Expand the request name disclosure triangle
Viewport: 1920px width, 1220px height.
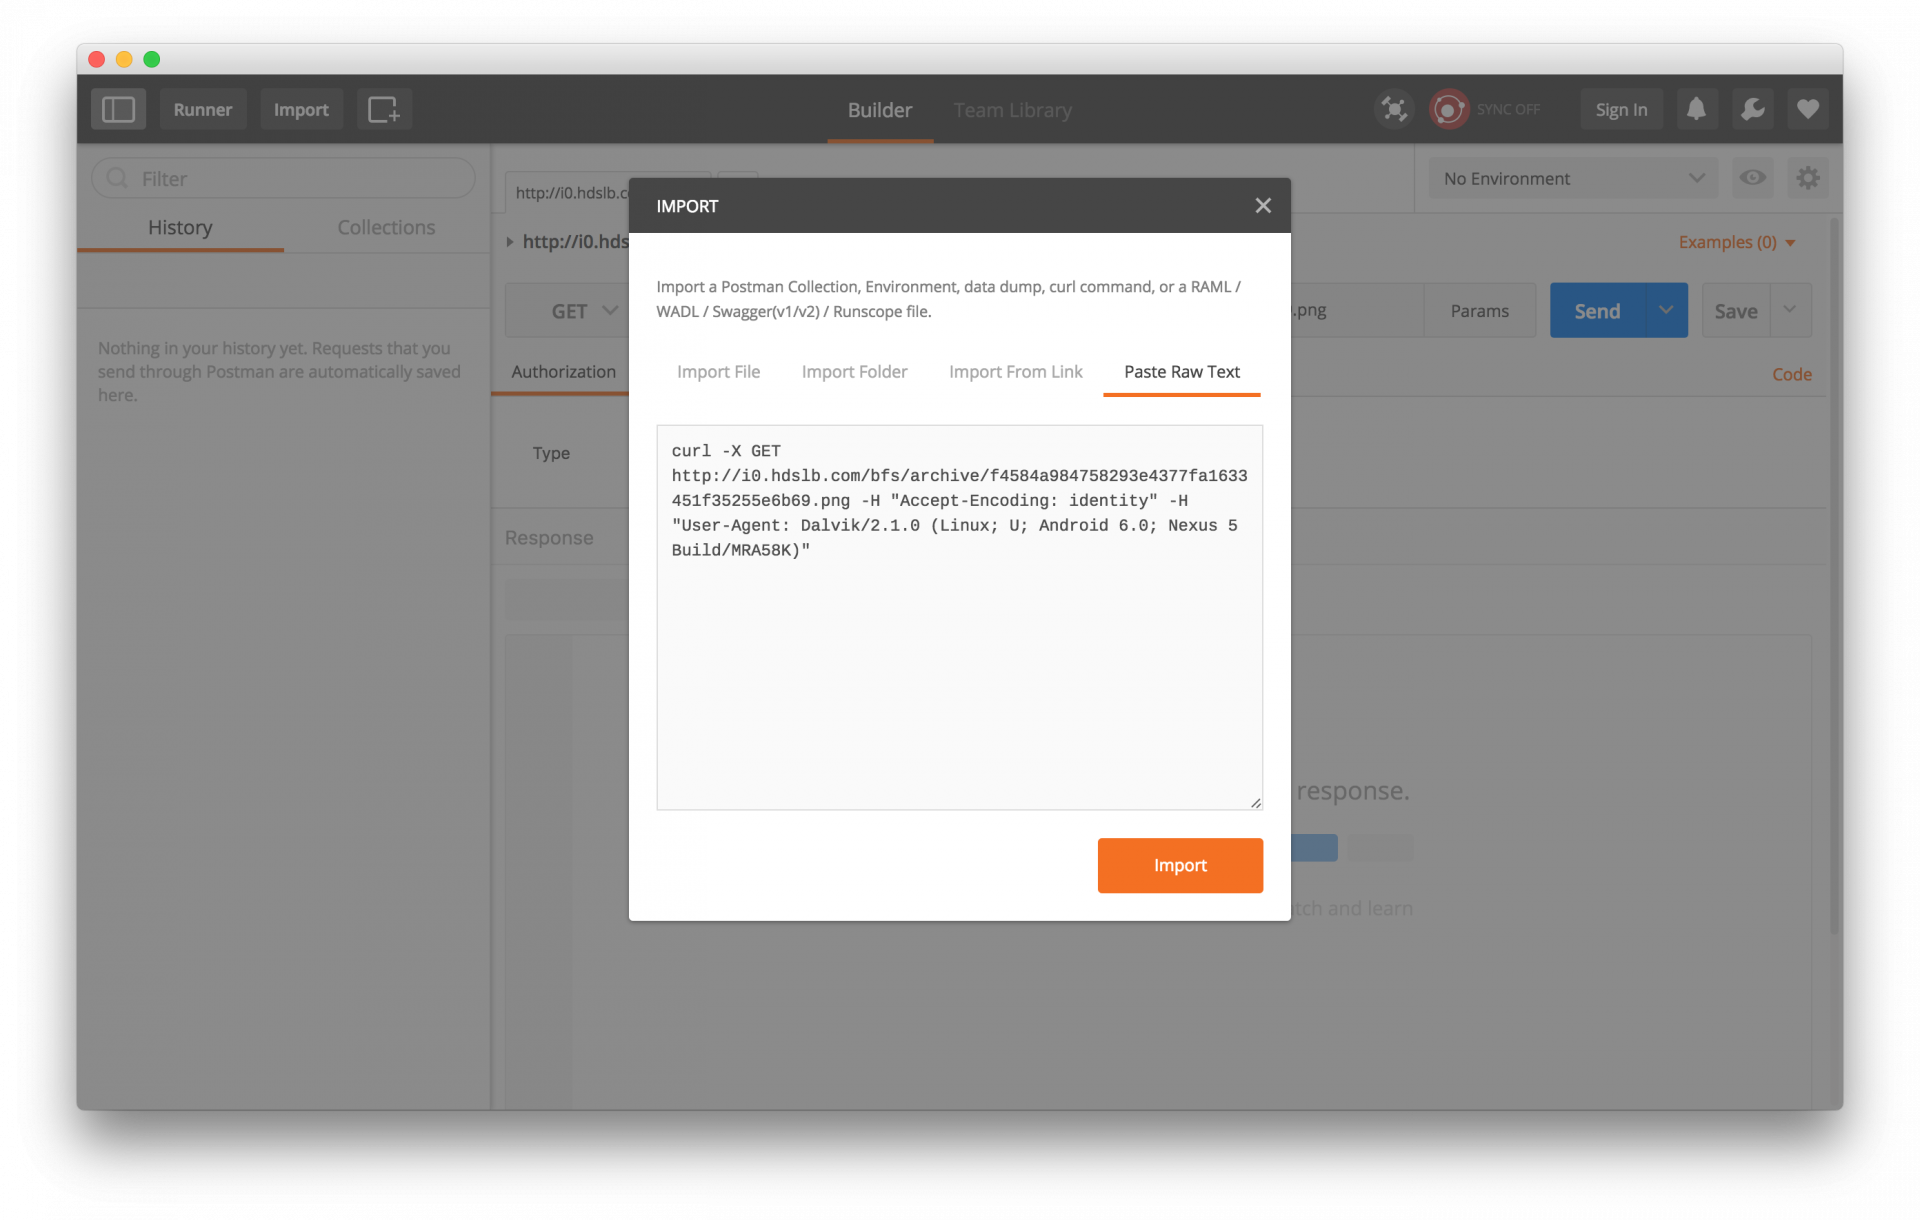coord(510,242)
